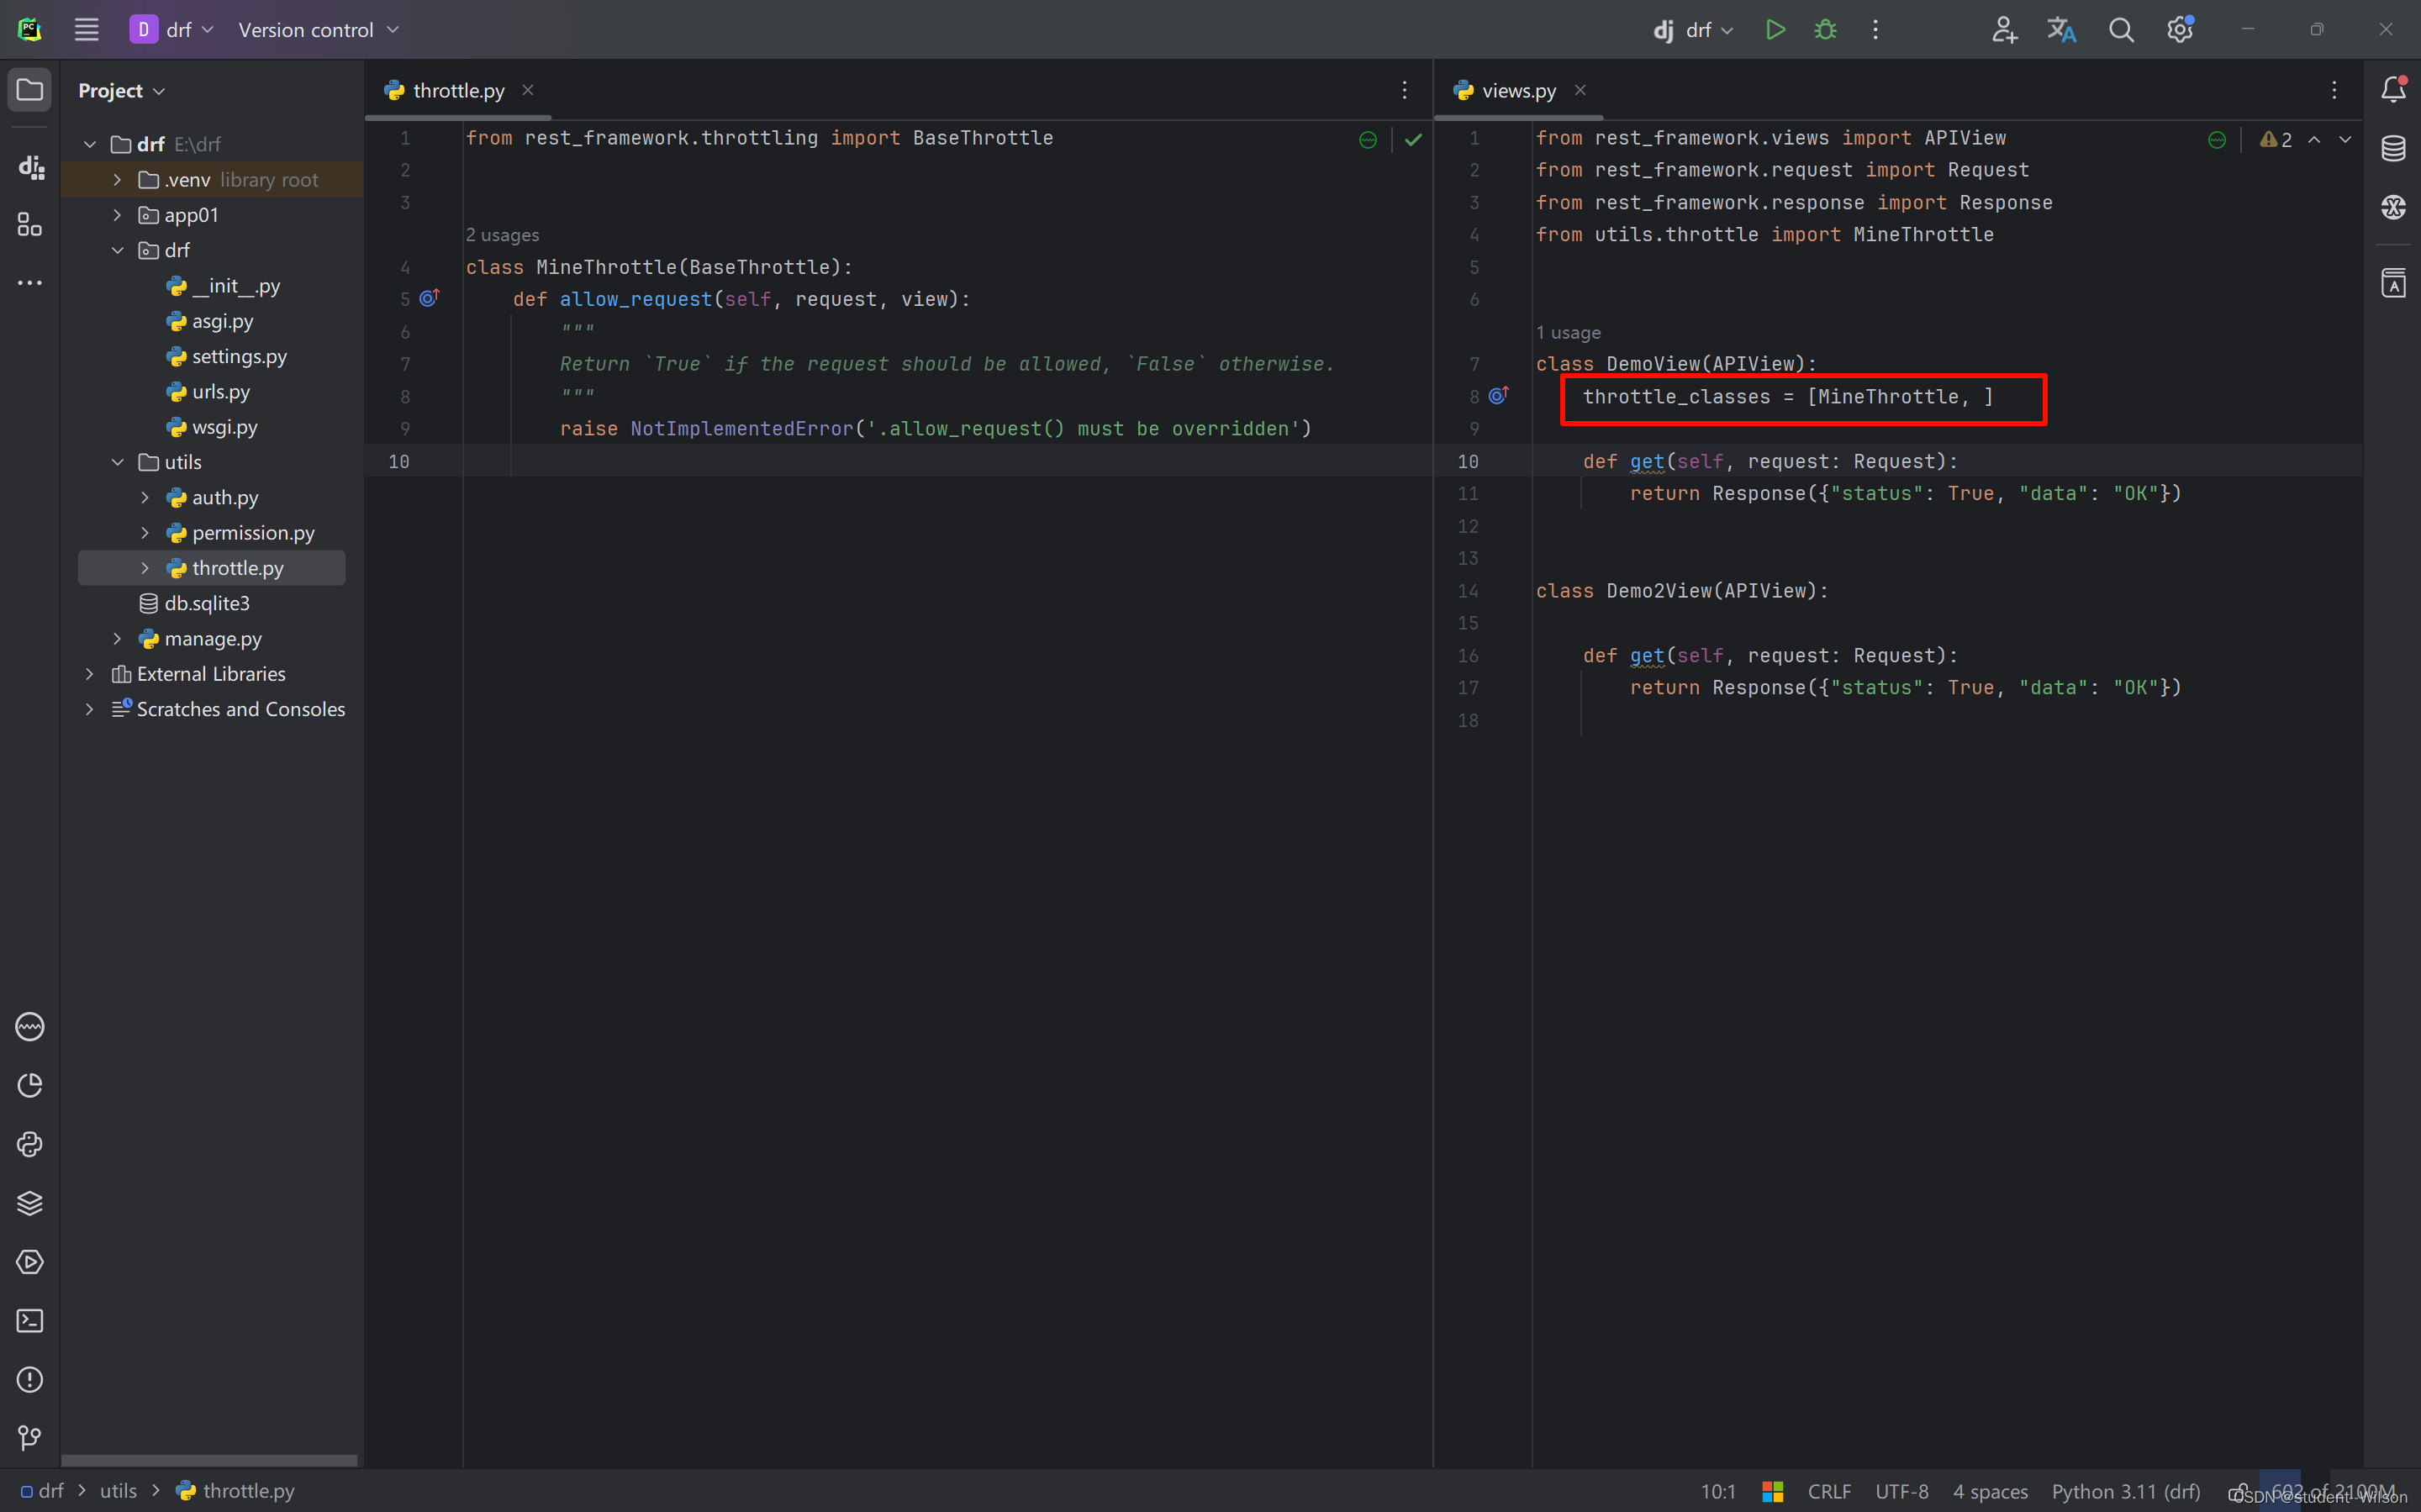The width and height of the screenshot is (2421, 1512).
Task: Click the override gutter icon at allow_request
Action: tap(429, 298)
